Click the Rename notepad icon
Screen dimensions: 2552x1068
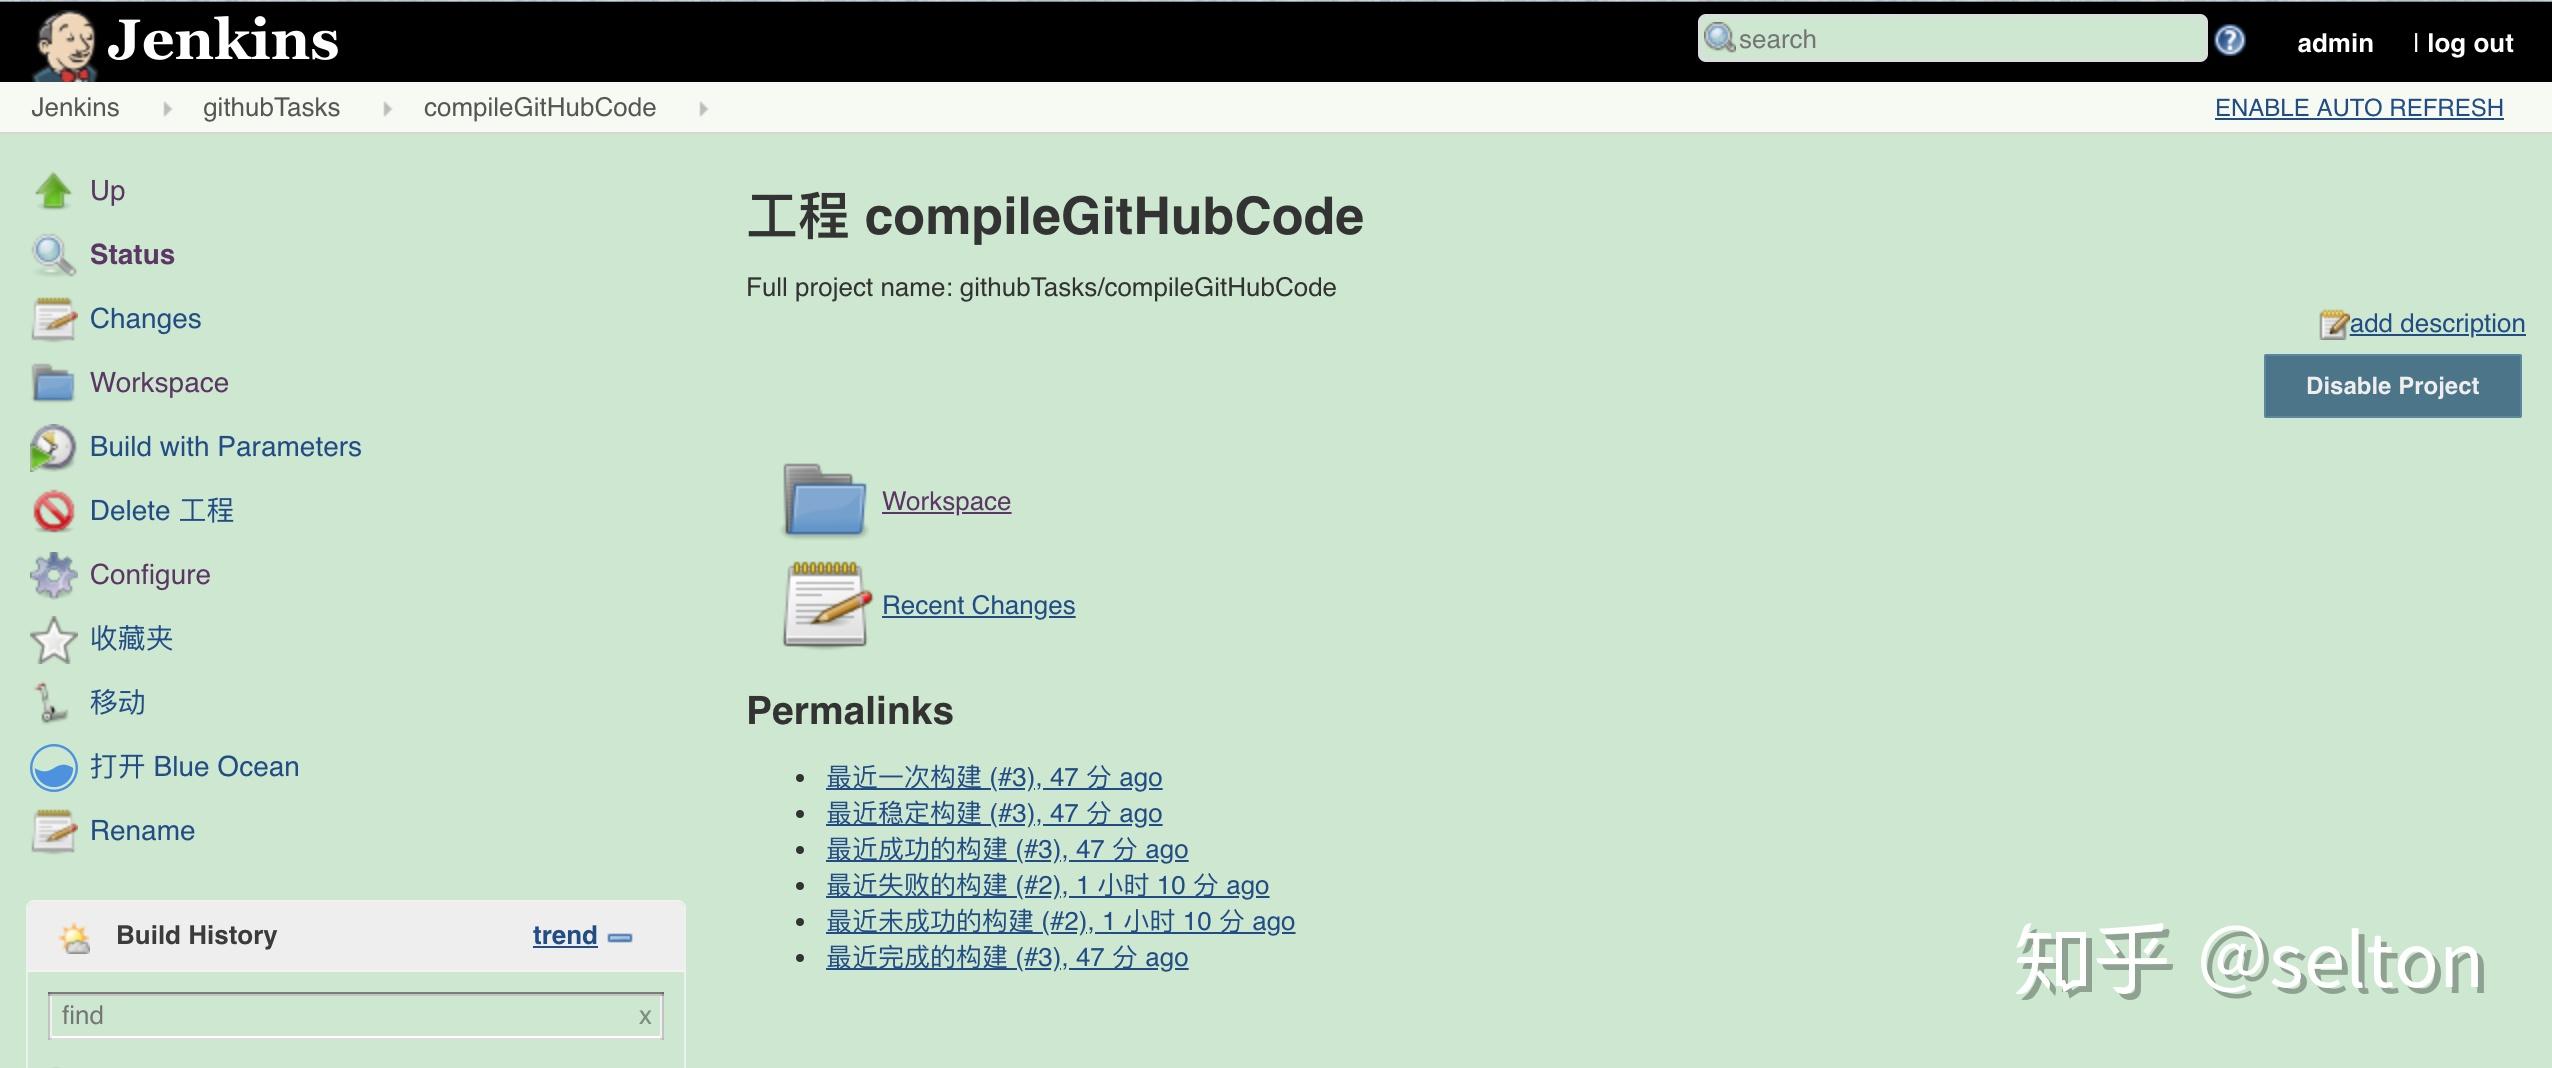click(x=53, y=831)
